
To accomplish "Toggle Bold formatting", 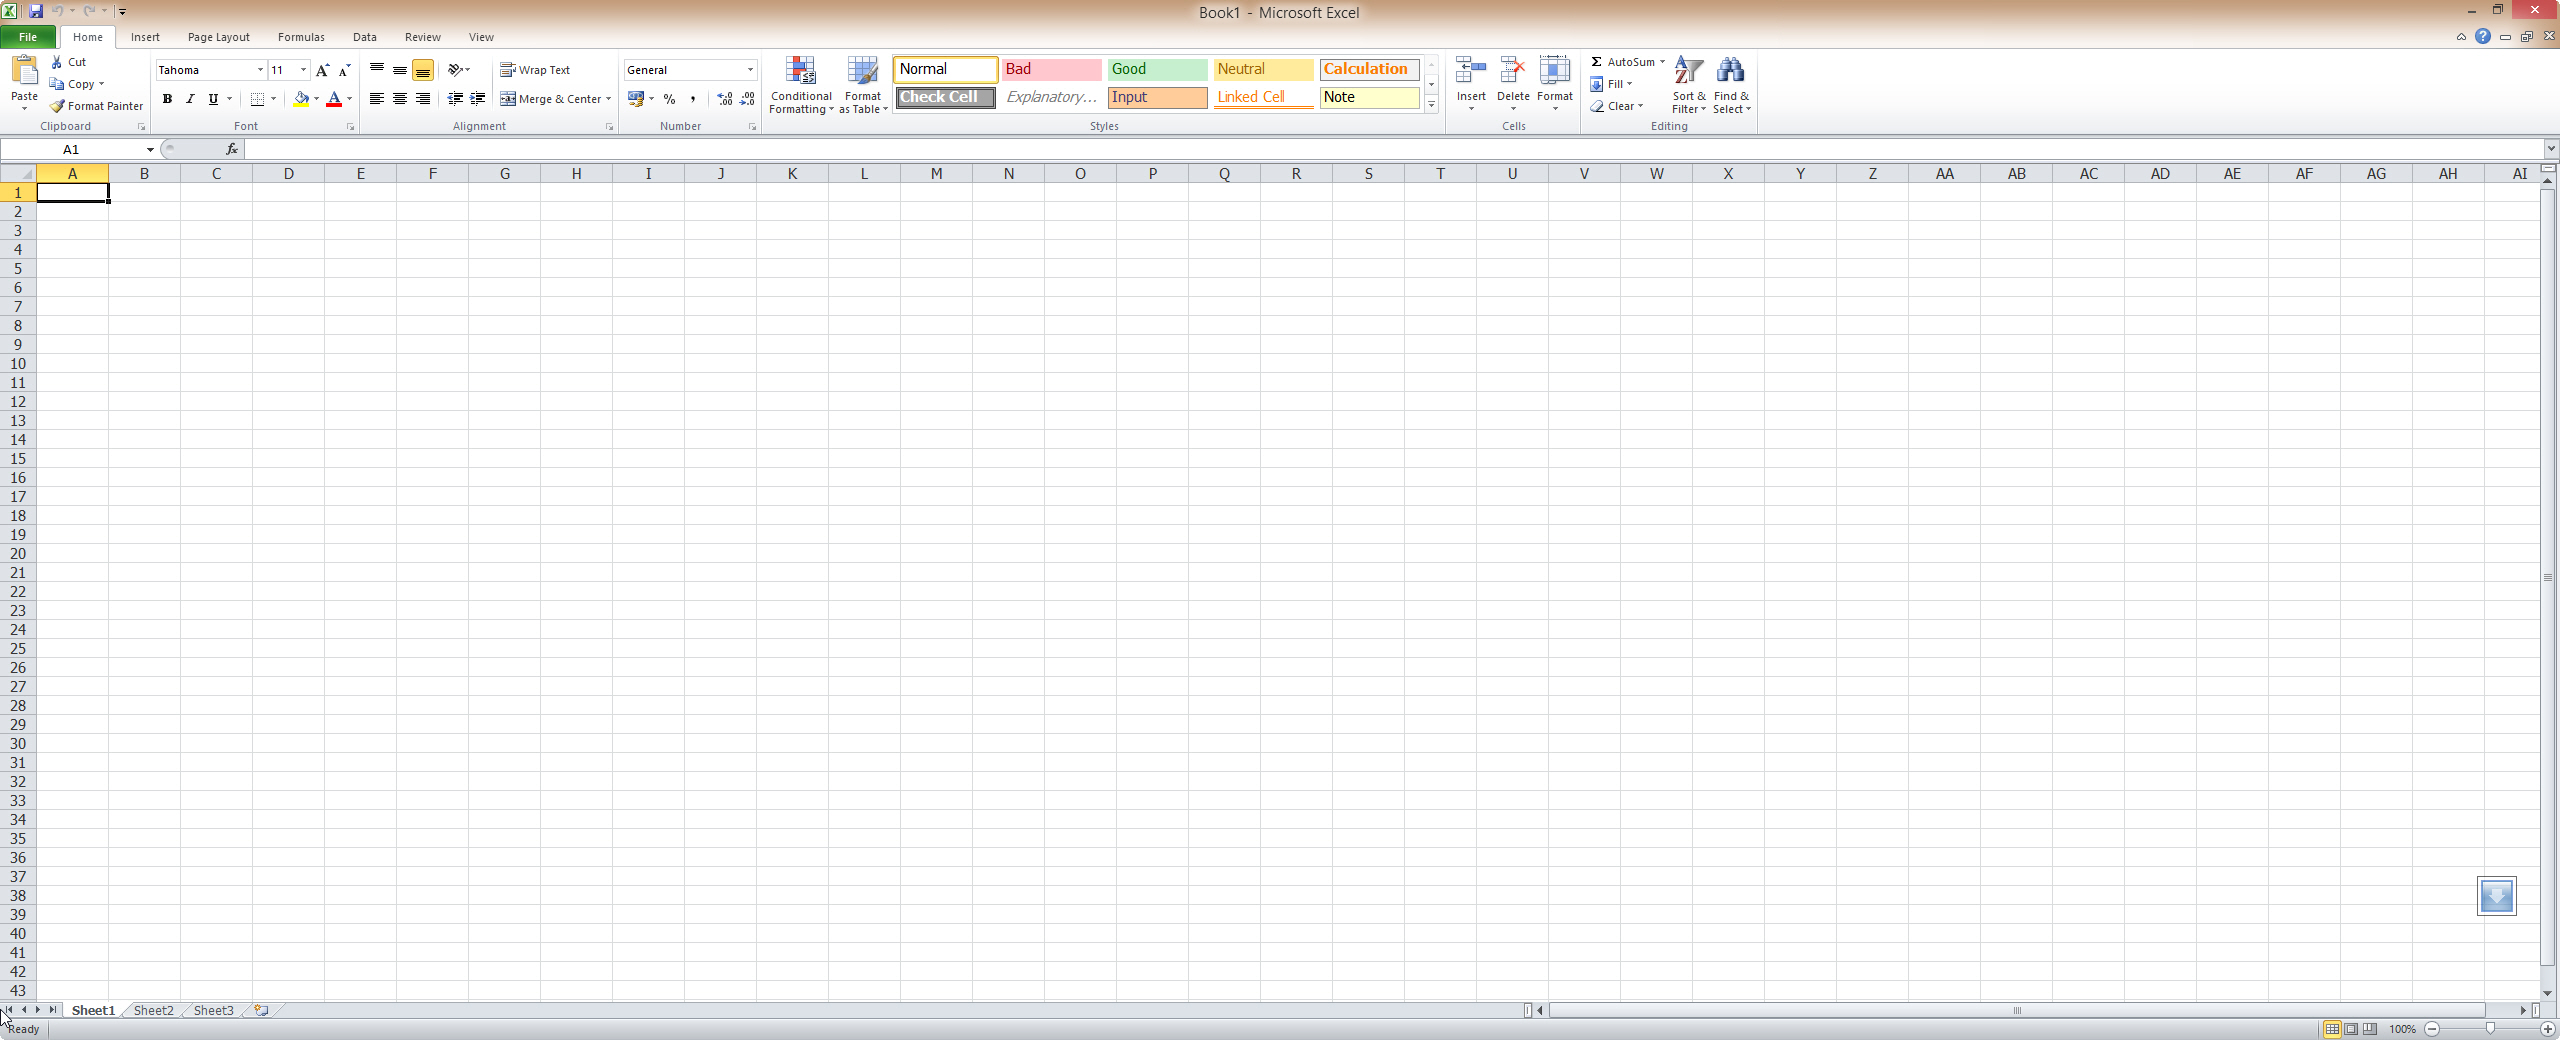I will (167, 99).
